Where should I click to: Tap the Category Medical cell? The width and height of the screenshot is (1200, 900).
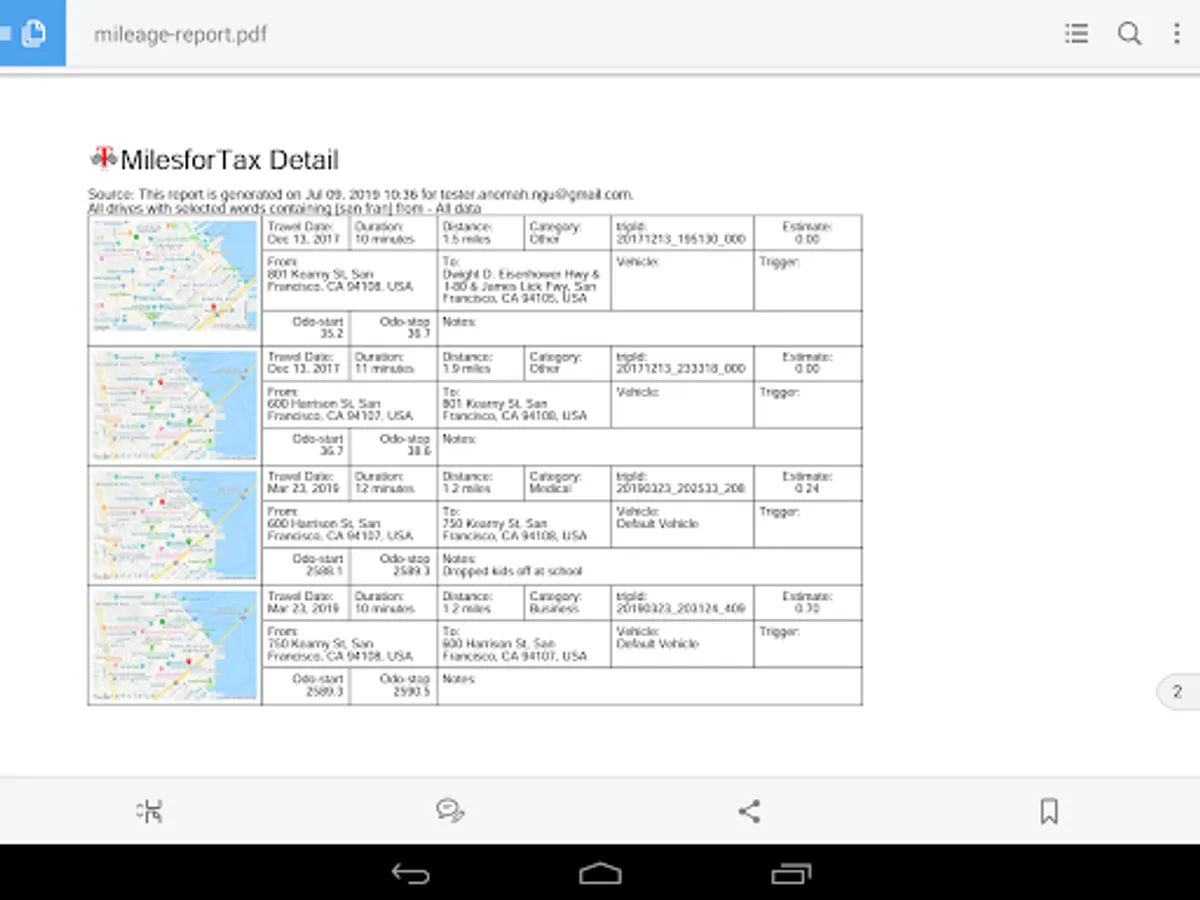[x=567, y=483]
